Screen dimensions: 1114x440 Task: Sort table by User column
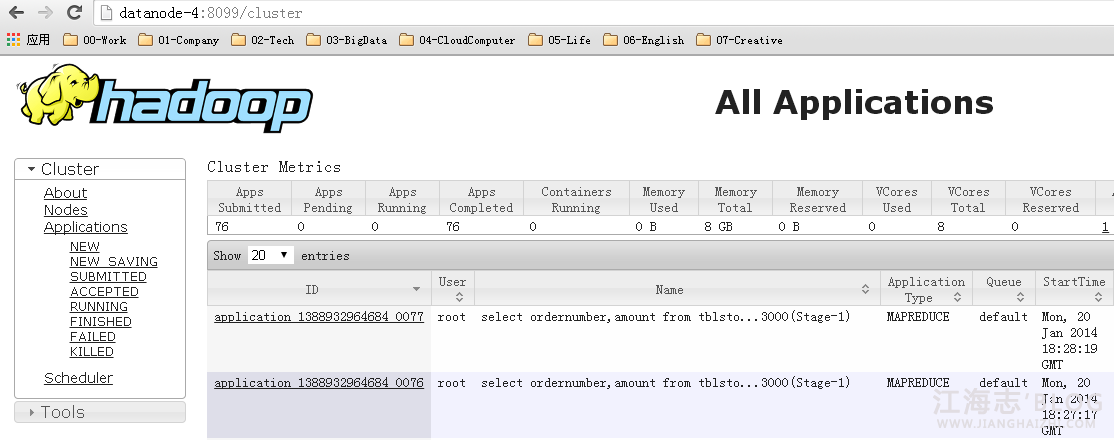tap(452, 289)
